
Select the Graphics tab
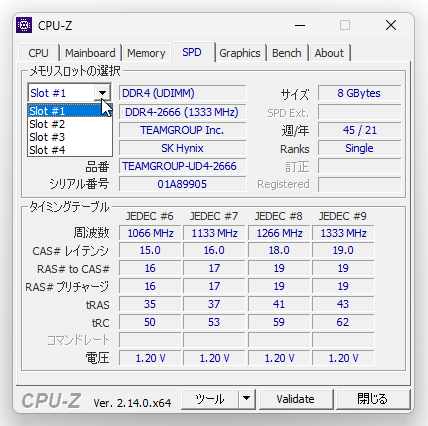[x=240, y=53]
